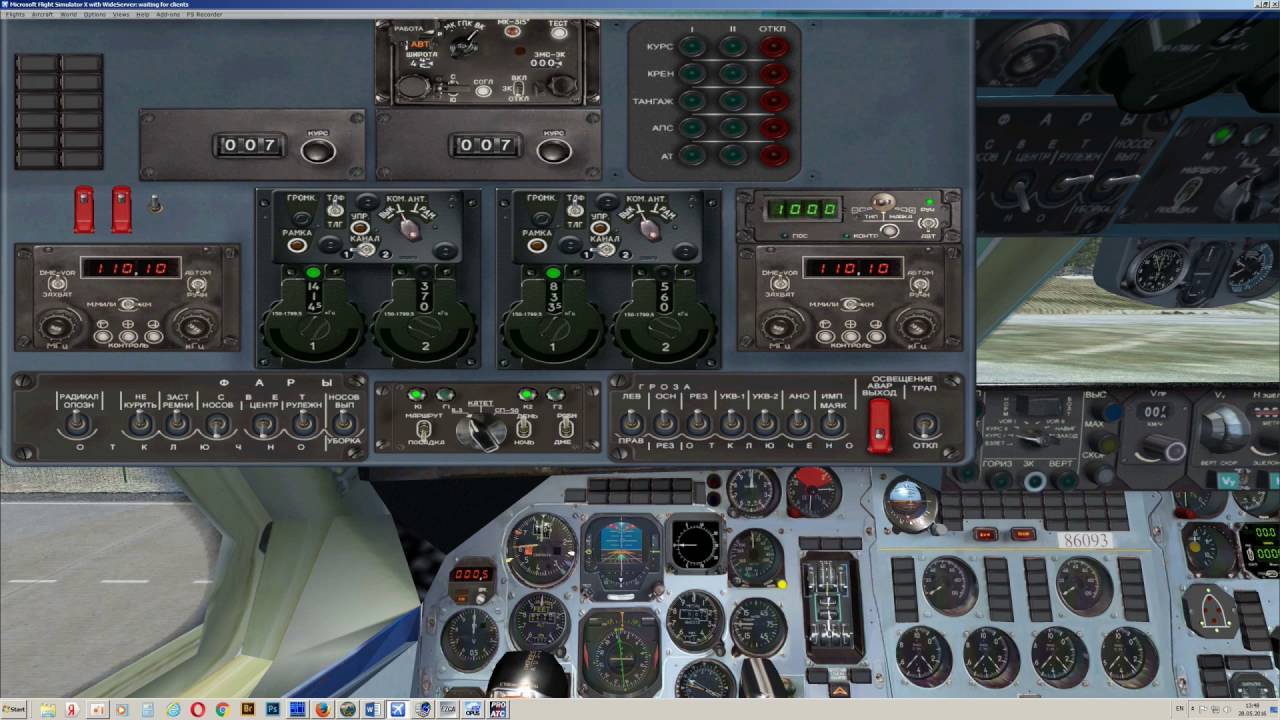Open Microsoft Word from the taskbar
1280x720 pixels.
372,709
